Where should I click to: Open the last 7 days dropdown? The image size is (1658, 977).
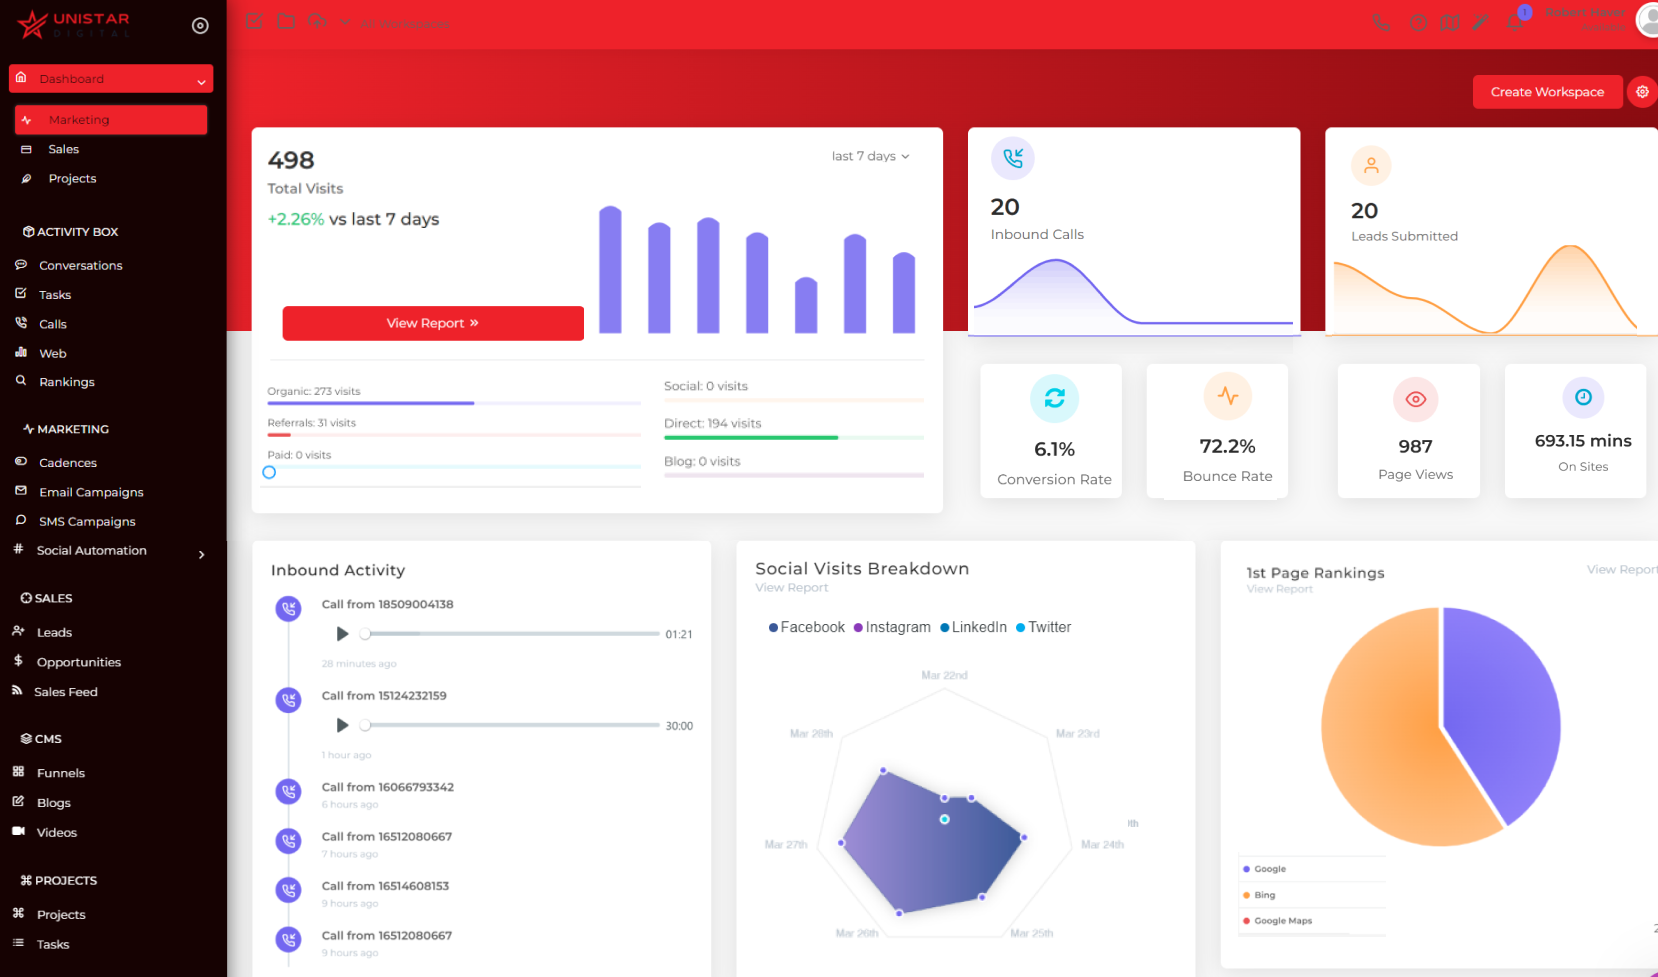(x=870, y=156)
